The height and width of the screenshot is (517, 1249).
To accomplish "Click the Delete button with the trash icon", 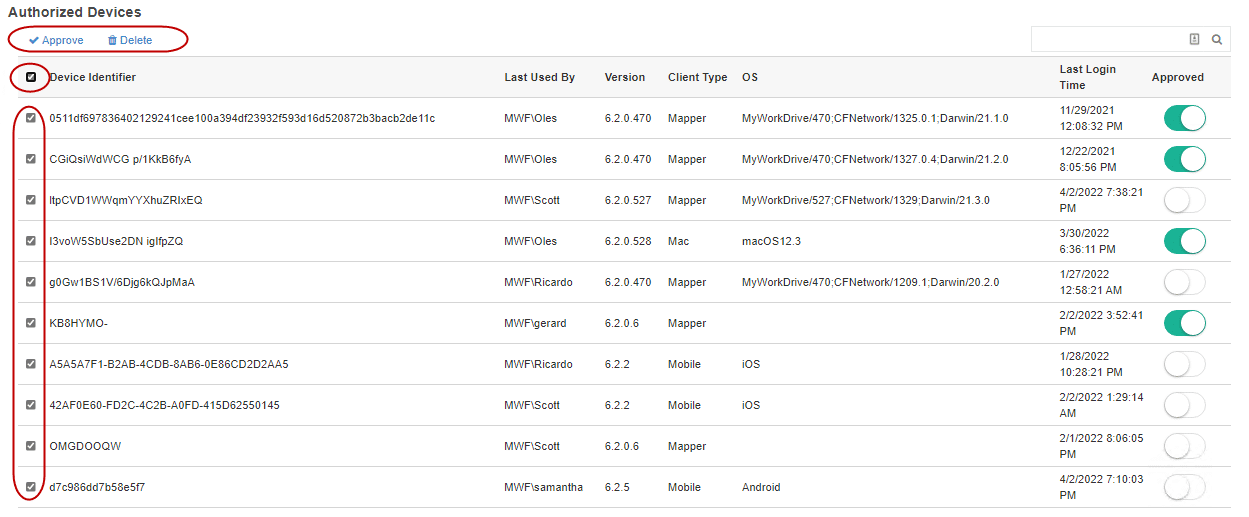I will pos(130,40).
